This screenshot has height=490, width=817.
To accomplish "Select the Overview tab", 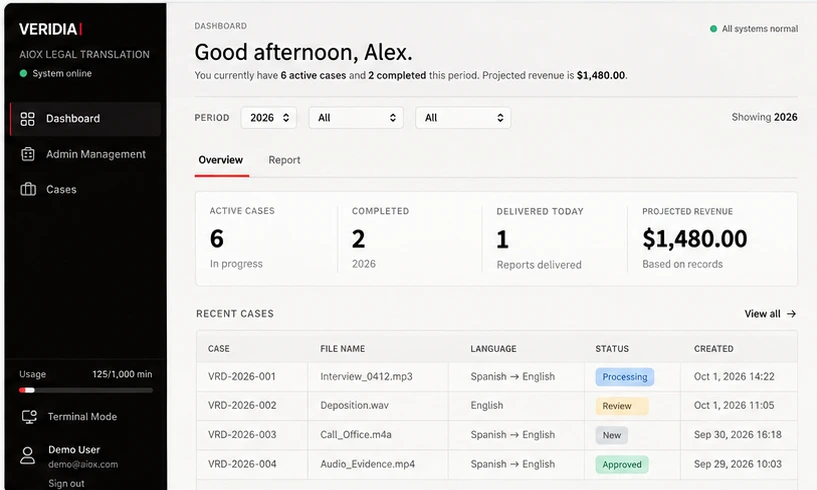I will pos(221,160).
